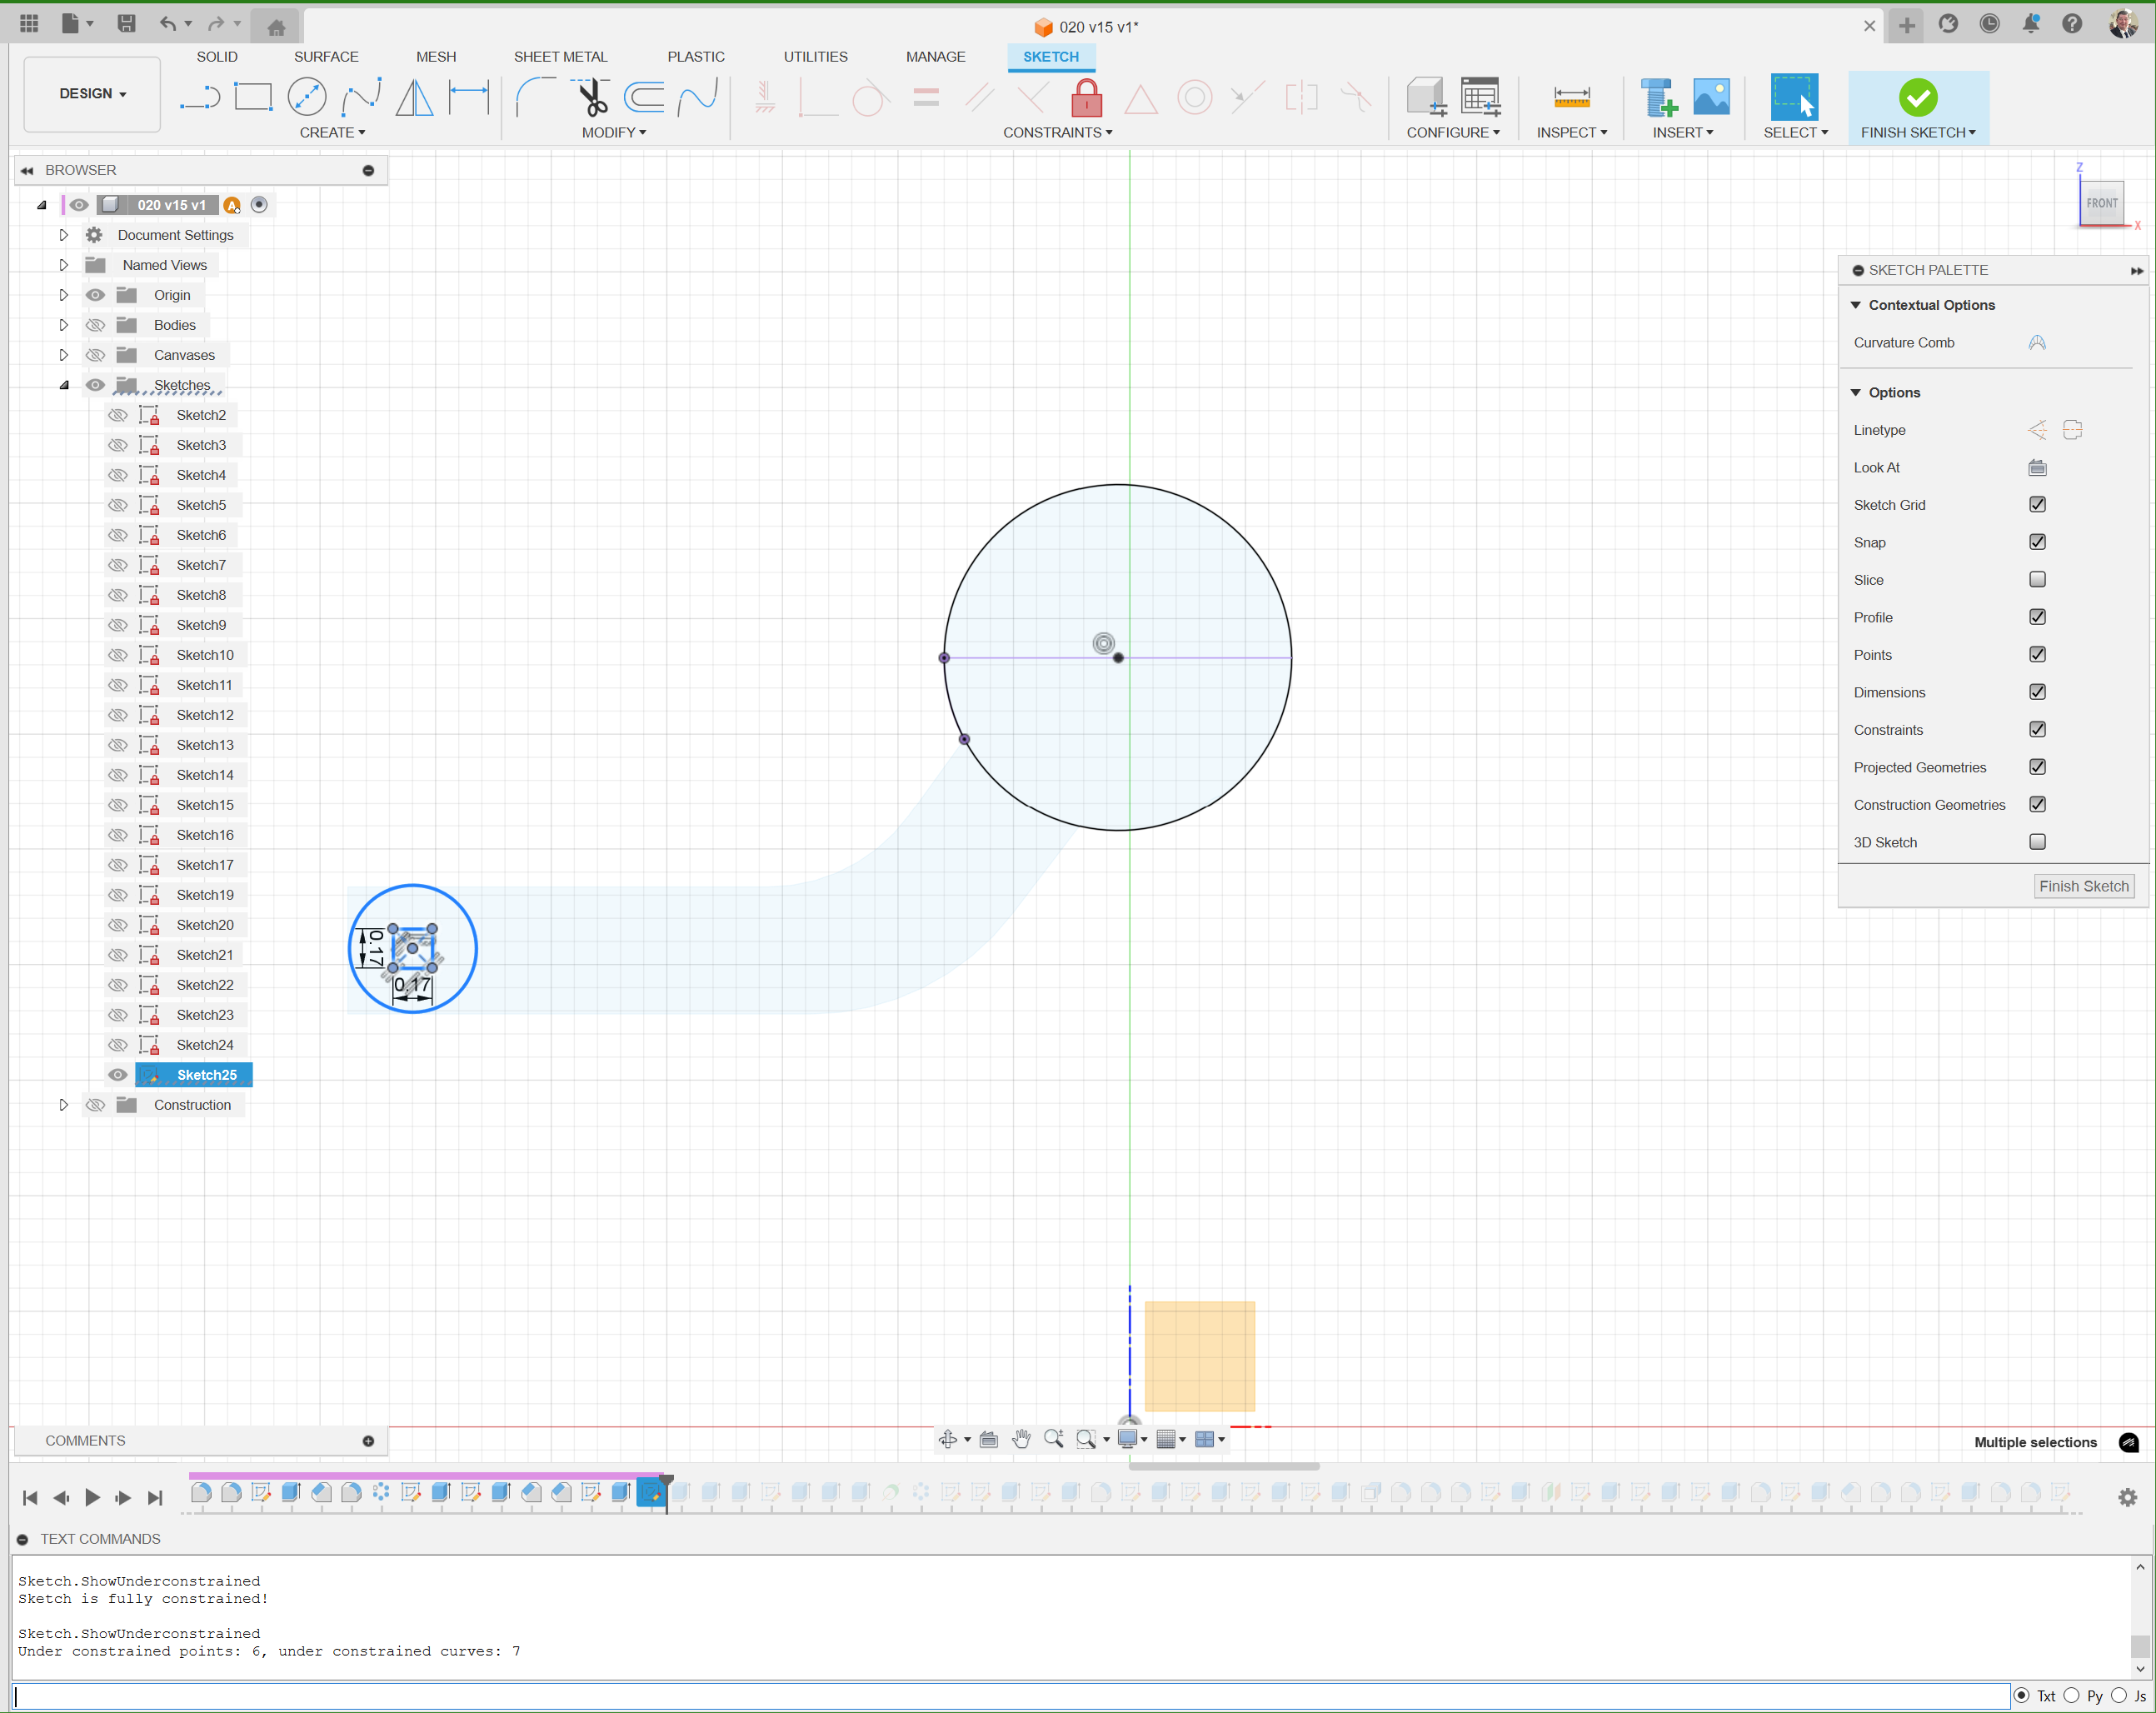Switch to the SURFACE tab
Image resolution: width=2156 pixels, height=1713 pixels.
point(326,57)
